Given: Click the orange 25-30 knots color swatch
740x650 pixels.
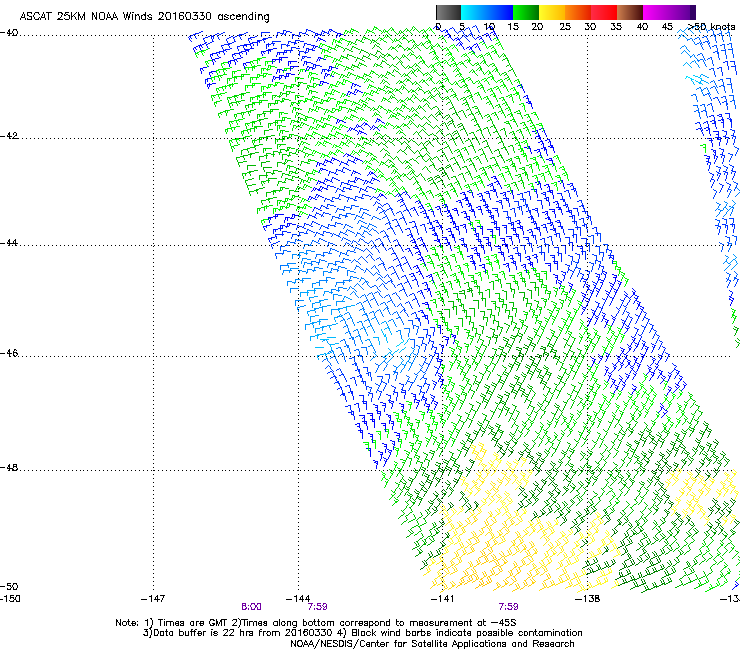Looking at the screenshot, I should (578, 12).
